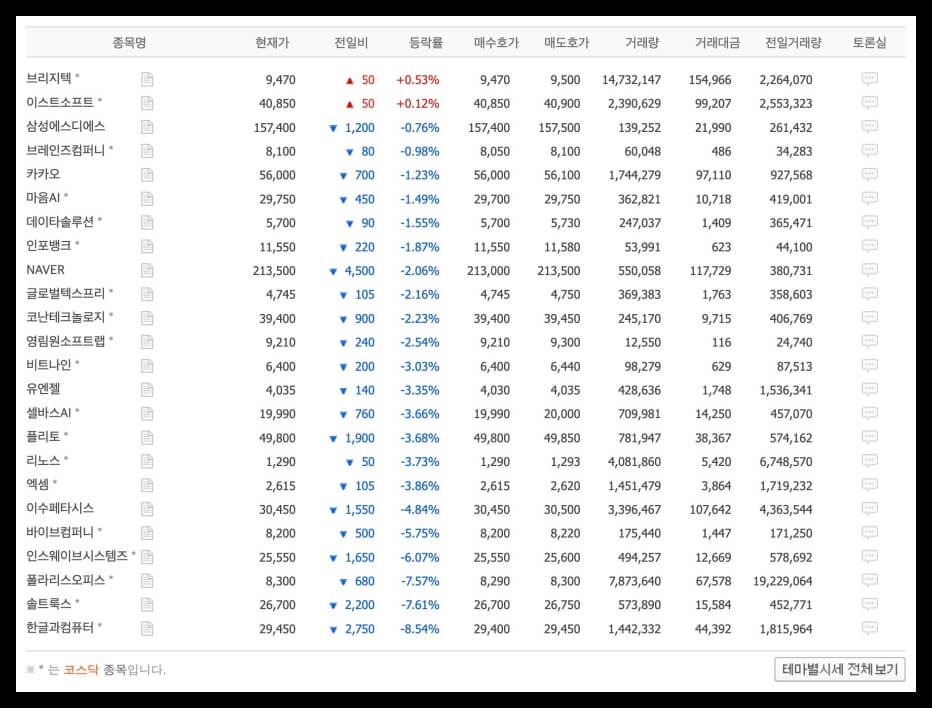
Task: Open the document icon for 이스트소프트
Action: (x=147, y=103)
